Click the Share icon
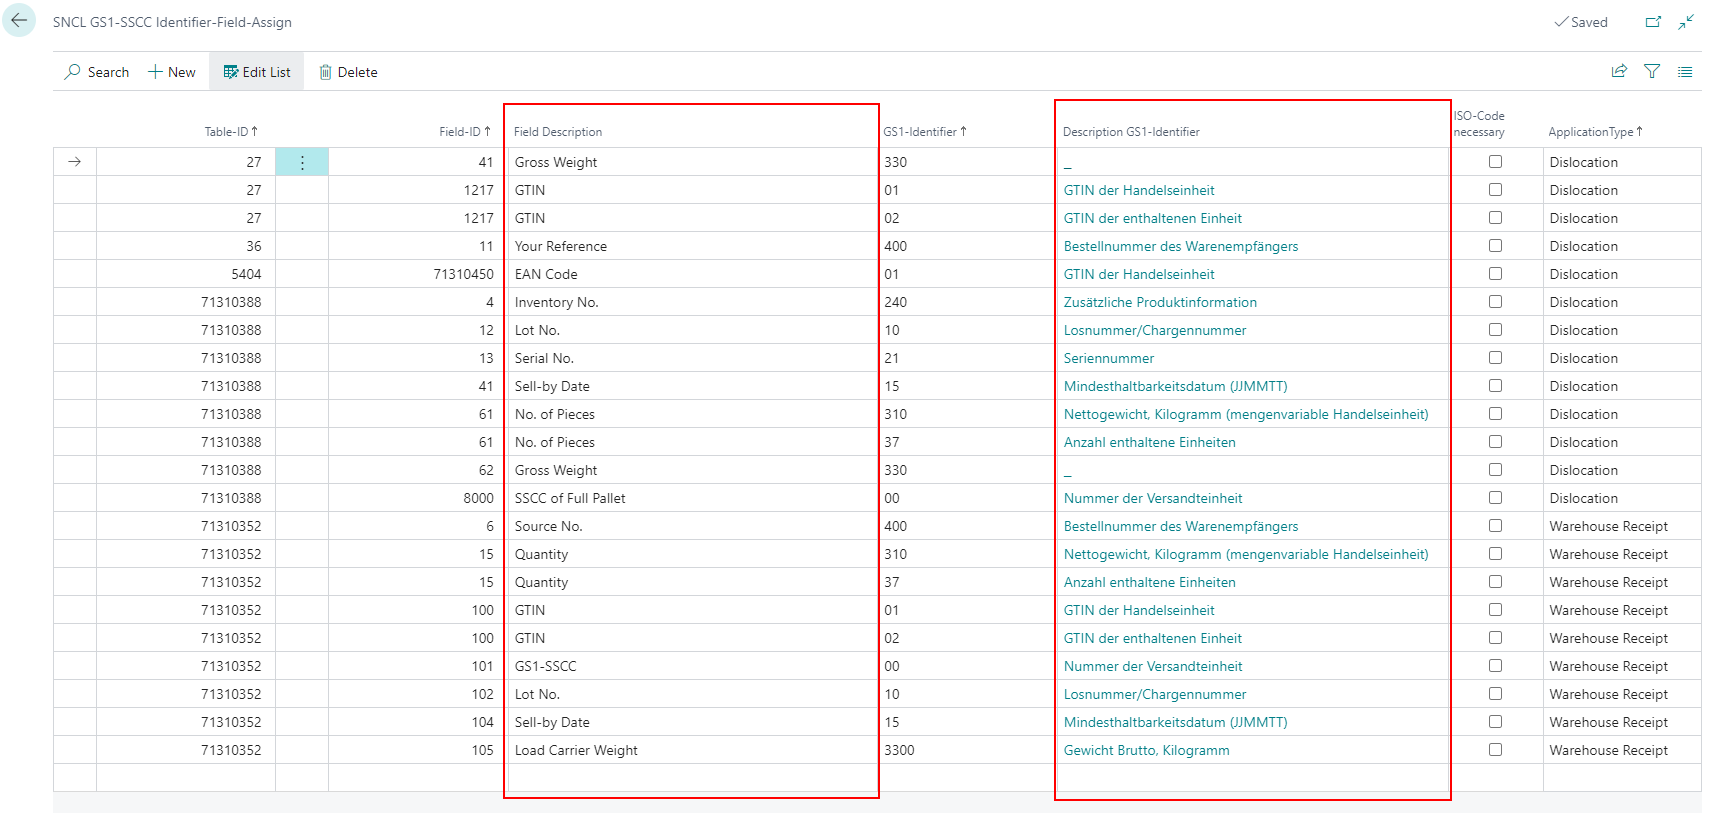 [1619, 72]
